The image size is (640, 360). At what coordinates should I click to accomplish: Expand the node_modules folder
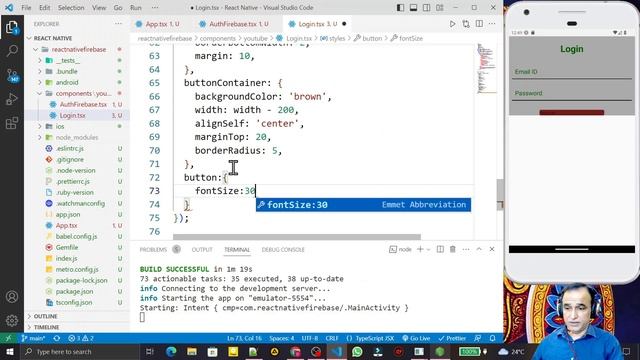tap(78, 138)
